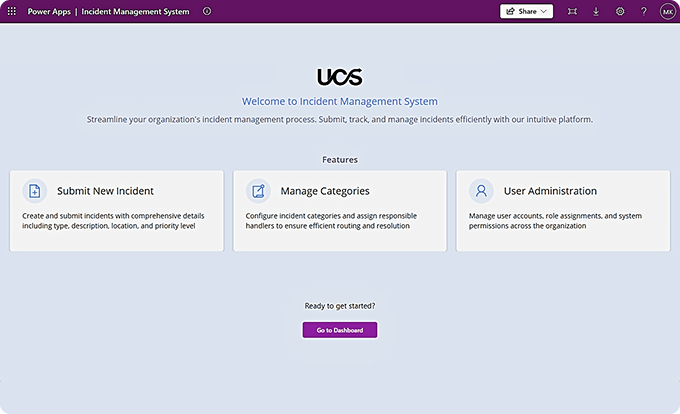The width and height of the screenshot is (680, 414).
Task: Open the help question mark
Action: click(644, 11)
